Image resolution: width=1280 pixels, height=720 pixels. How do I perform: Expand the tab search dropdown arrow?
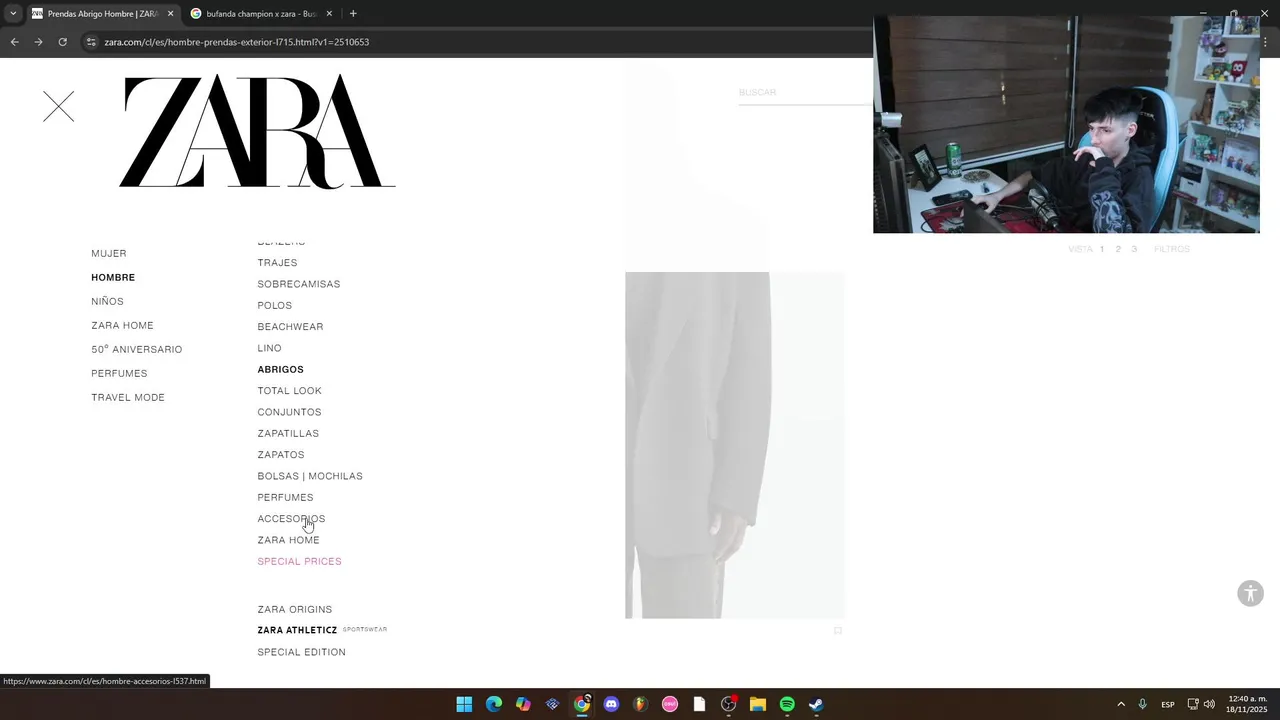tap(12, 14)
